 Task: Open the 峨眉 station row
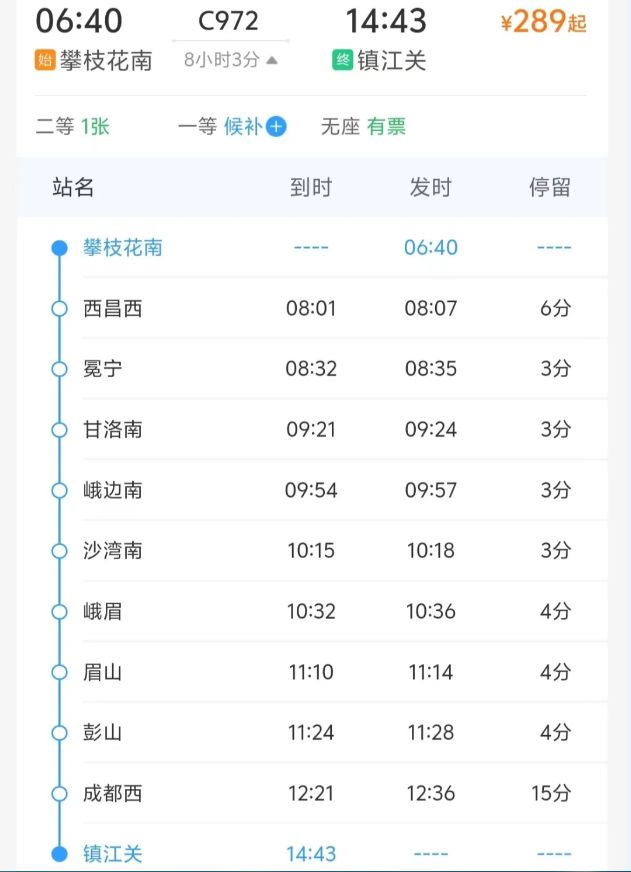coord(328,612)
